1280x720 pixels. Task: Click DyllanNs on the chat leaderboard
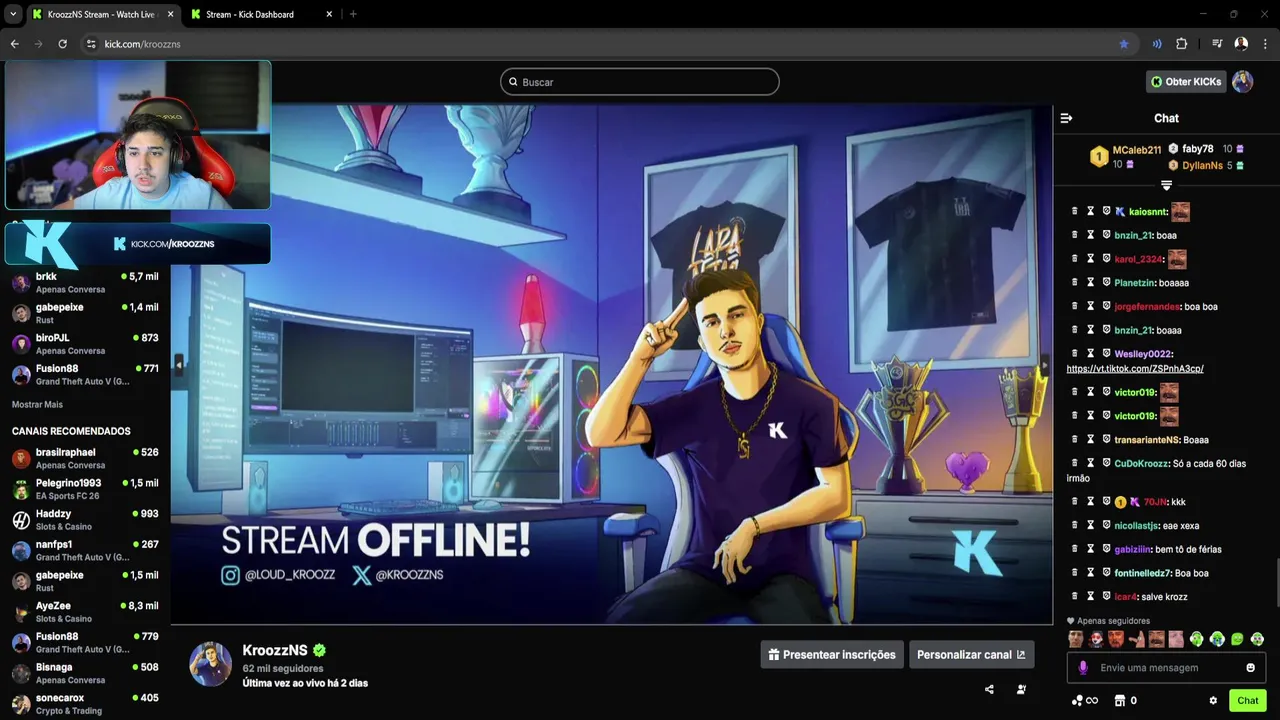click(1202, 165)
